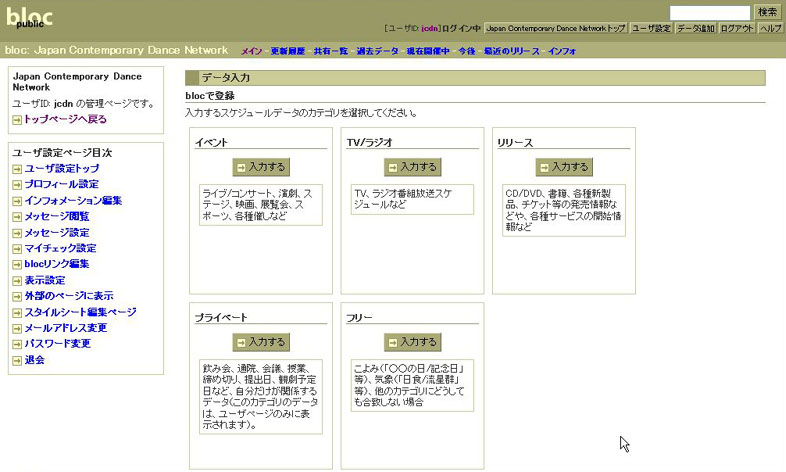Click 入力する in the フリー card
Screen dimensions: 786x472
413,342
